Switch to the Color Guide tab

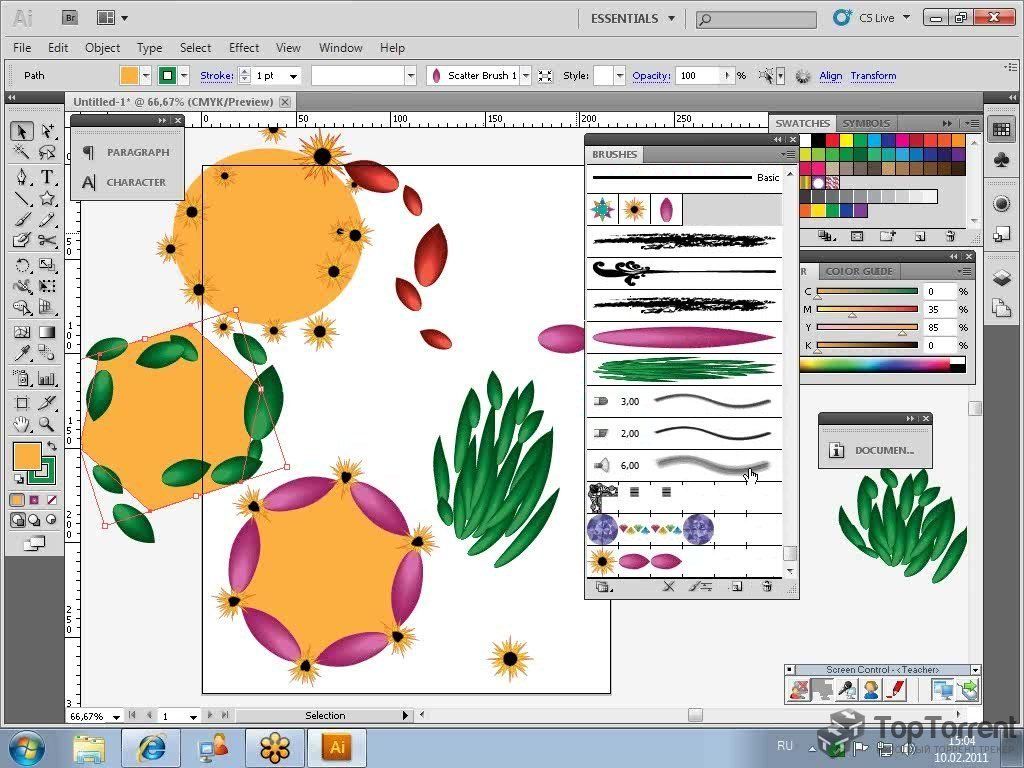tap(858, 271)
